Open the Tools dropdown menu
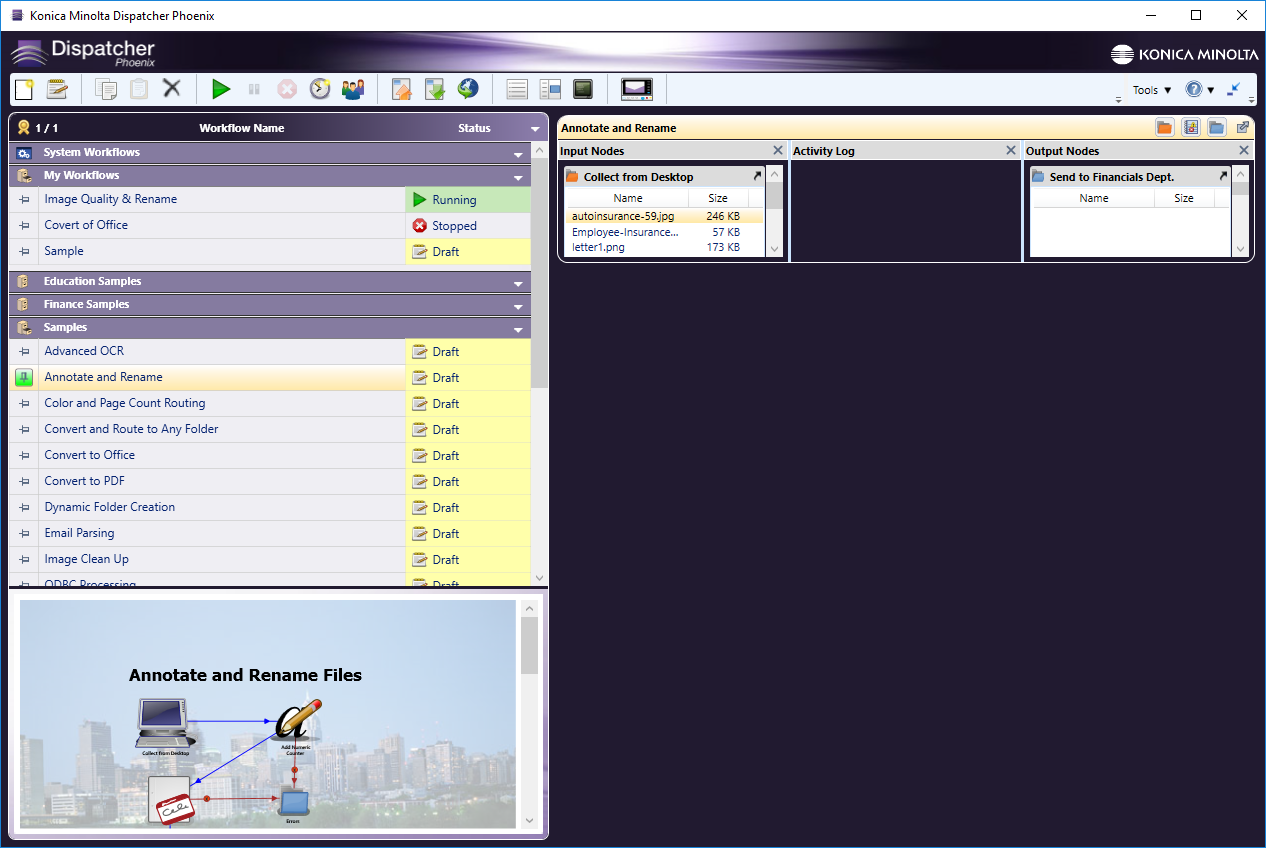The image size is (1266, 848). pos(1152,90)
